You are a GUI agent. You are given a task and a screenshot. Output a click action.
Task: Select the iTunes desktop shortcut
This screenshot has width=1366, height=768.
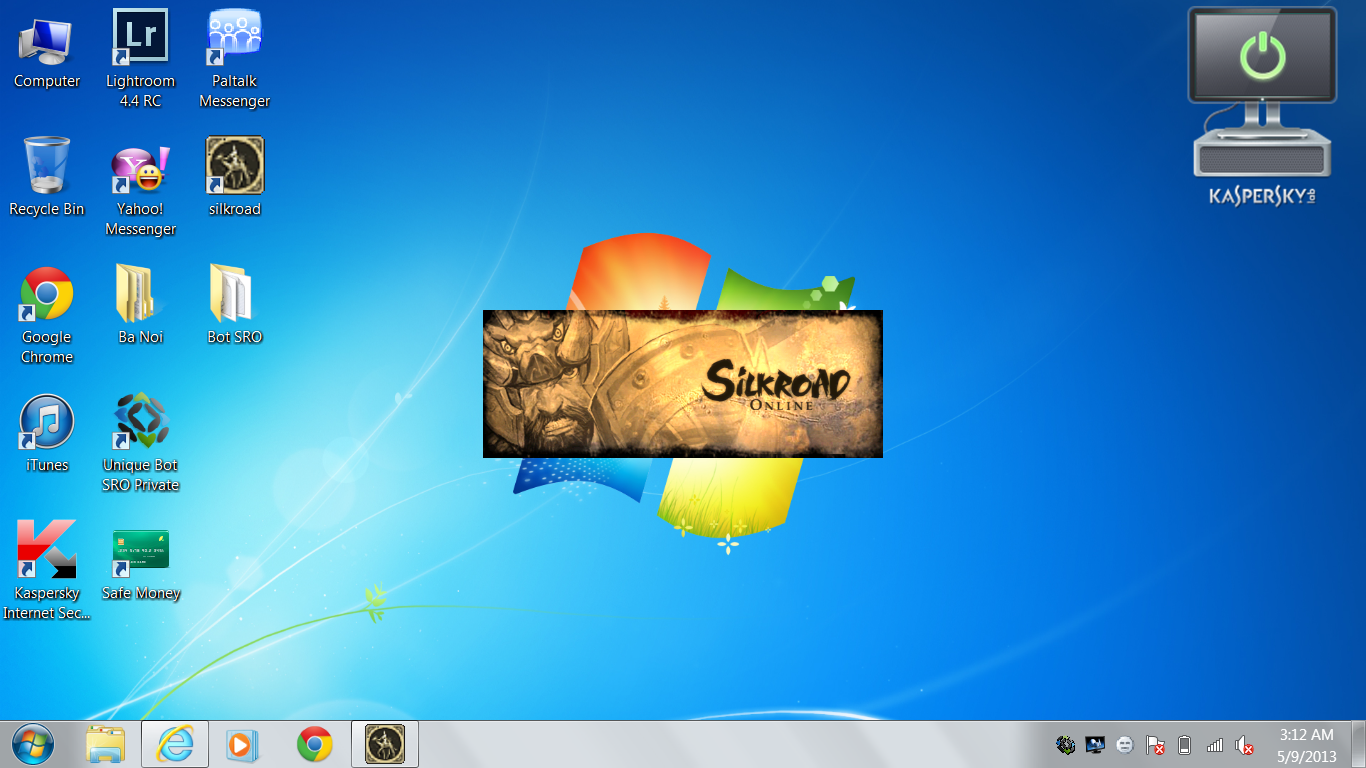coord(47,433)
